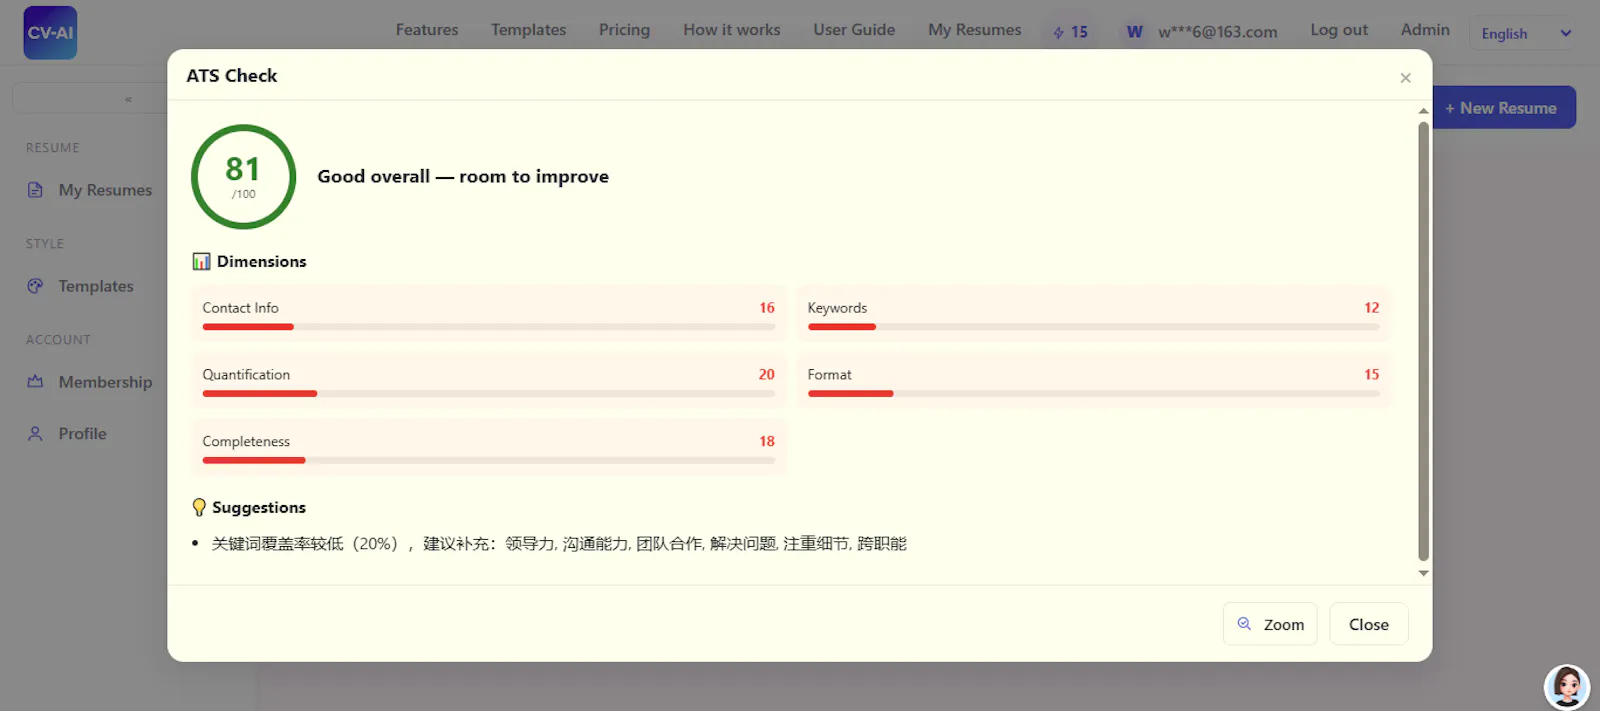This screenshot has height=711, width=1600.
Task: Click the Format dimension label
Action: point(829,374)
